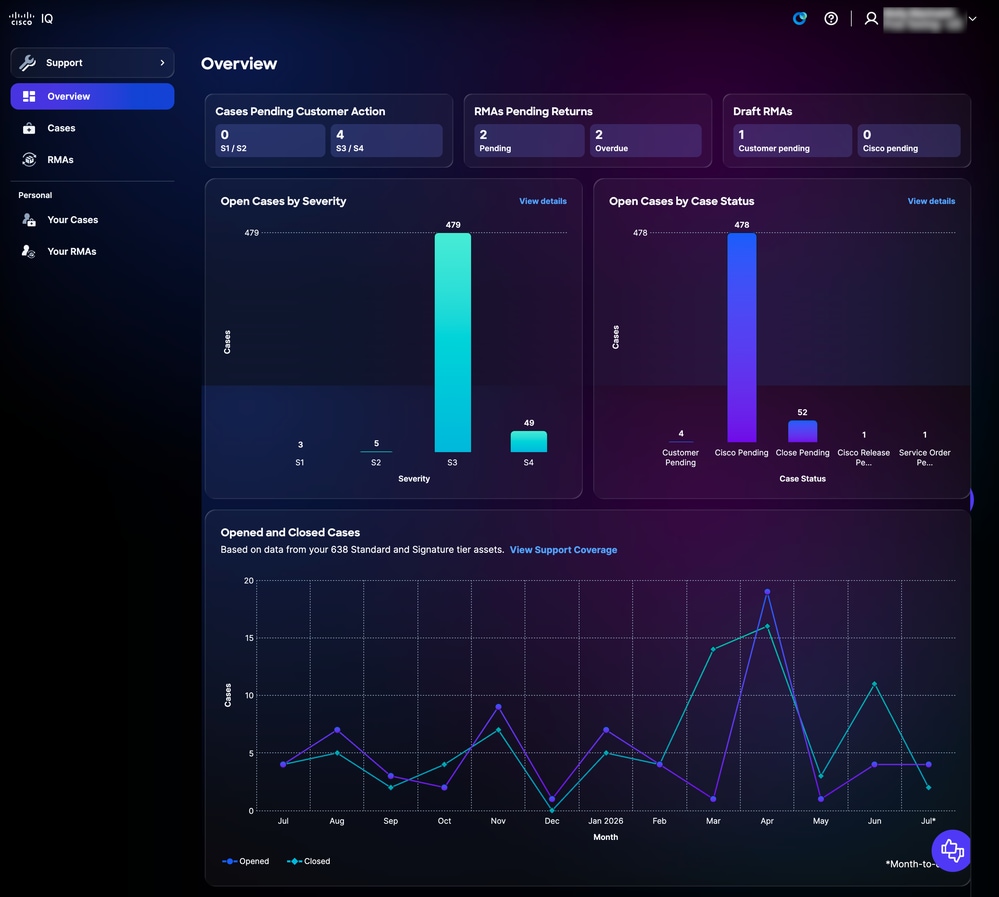This screenshot has width=999, height=897.
Task: Expand the Support menu chevron
Action: (162, 62)
